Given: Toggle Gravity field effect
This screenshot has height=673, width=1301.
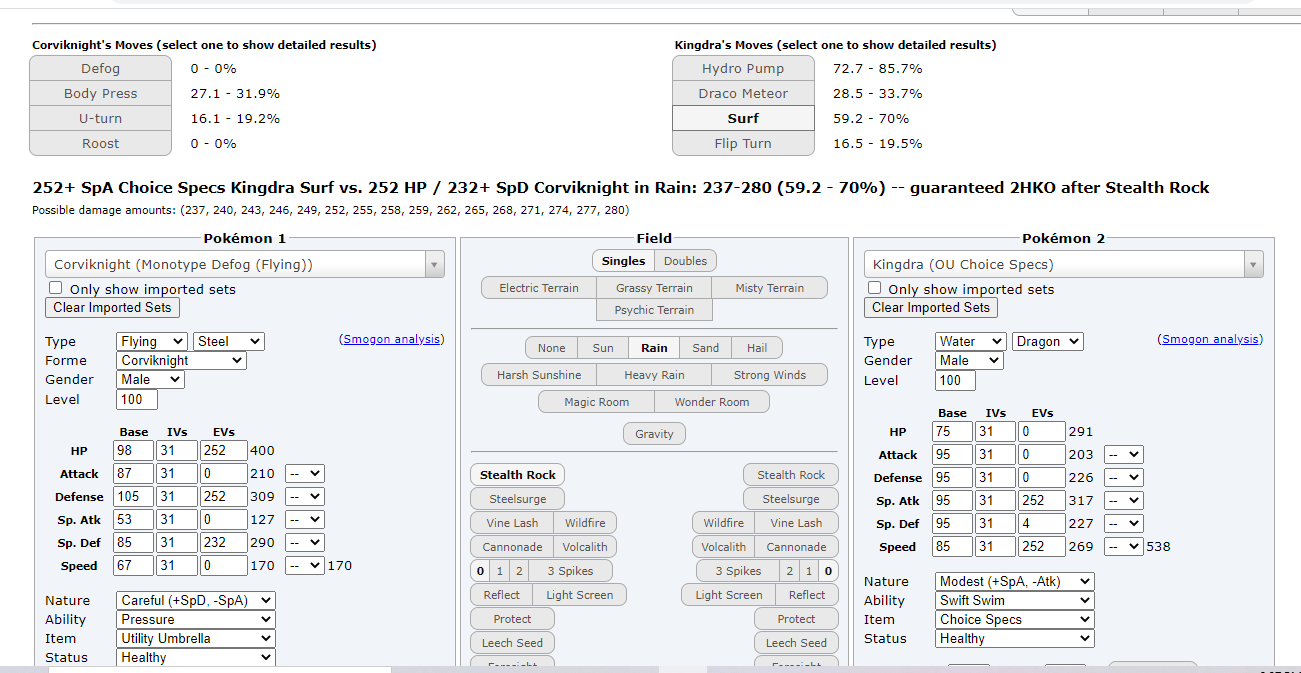Looking at the screenshot, I should 655,434.
